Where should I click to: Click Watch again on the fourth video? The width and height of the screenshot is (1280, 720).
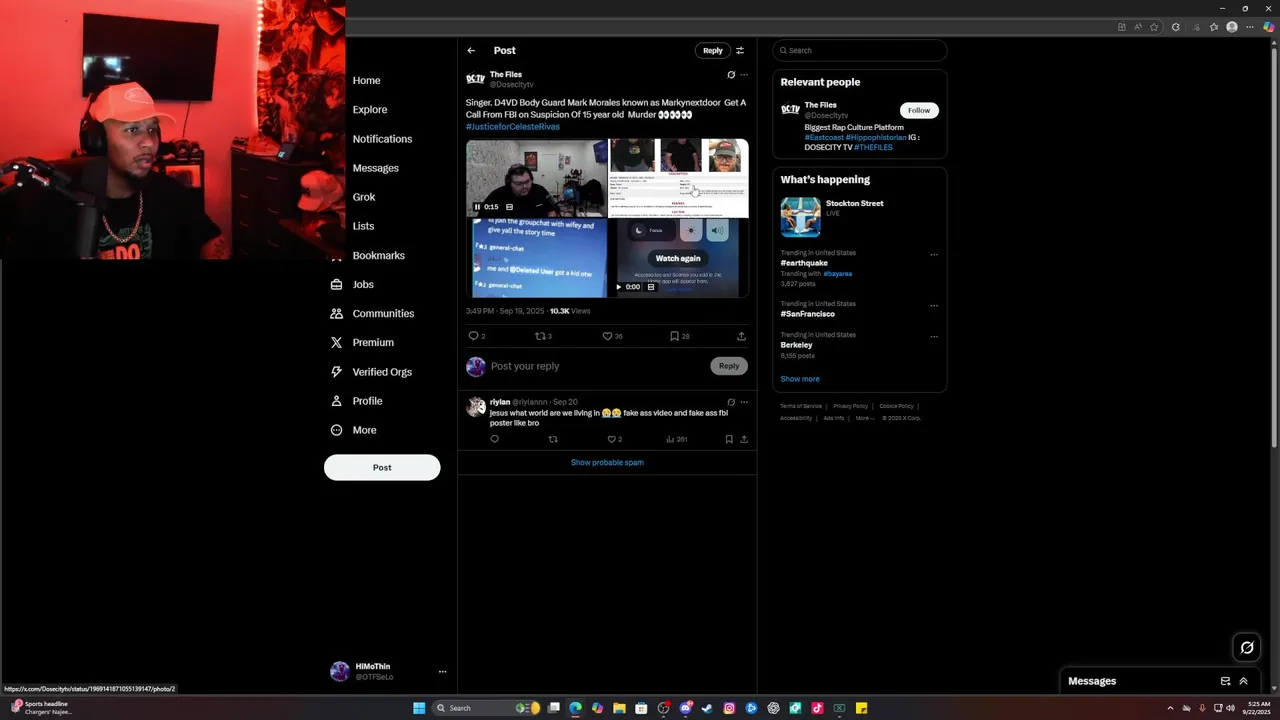(678, 258)
